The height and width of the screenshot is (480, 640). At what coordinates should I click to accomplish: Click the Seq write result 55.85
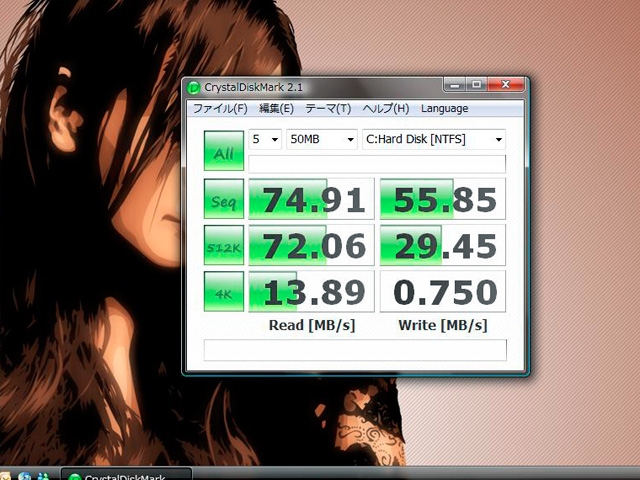443,199
